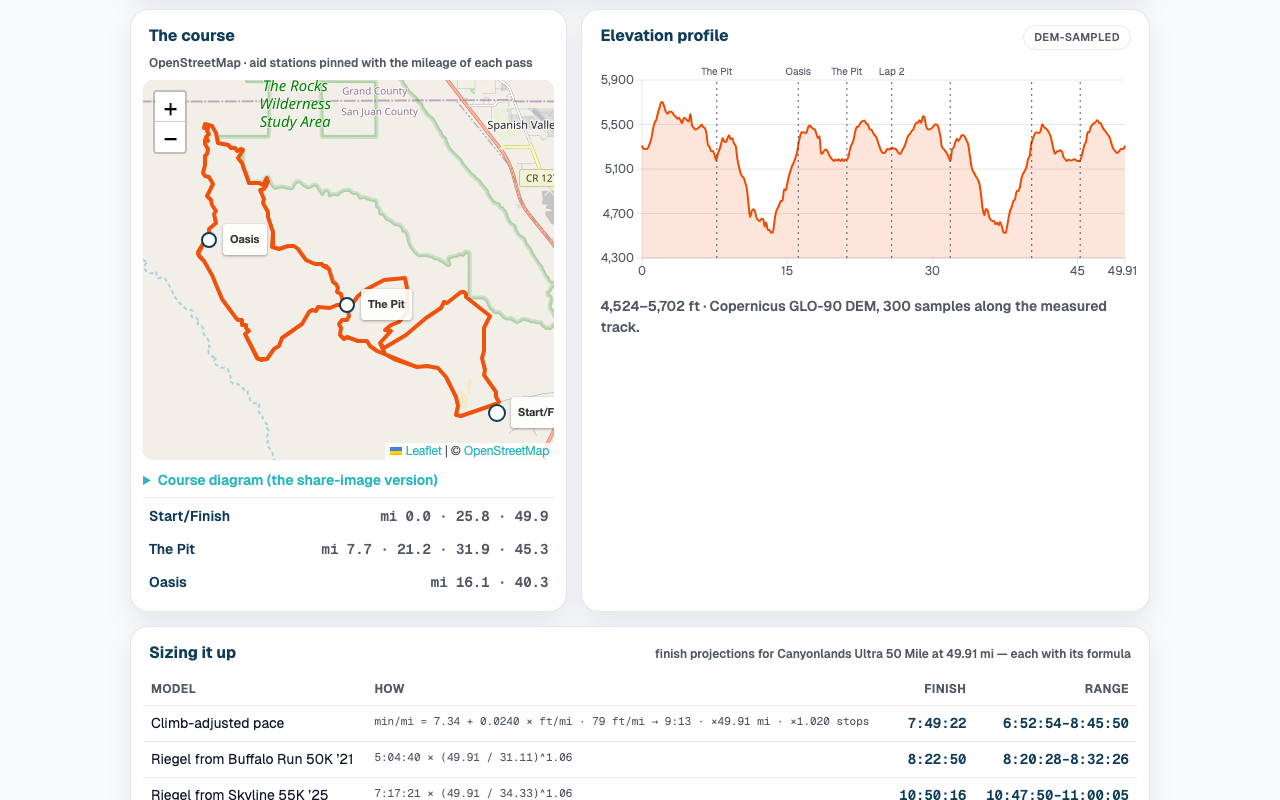Select the Start/Finish mileage row
The image size is (1280, 800).
(348, 517)
